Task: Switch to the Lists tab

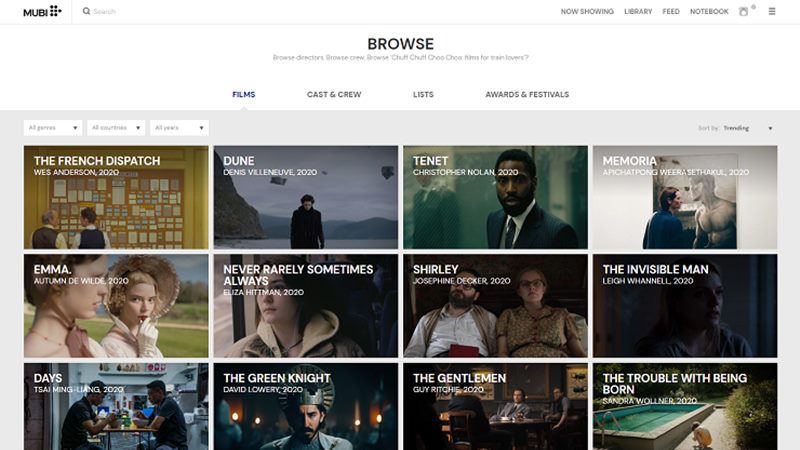Action: coord(423,94)
